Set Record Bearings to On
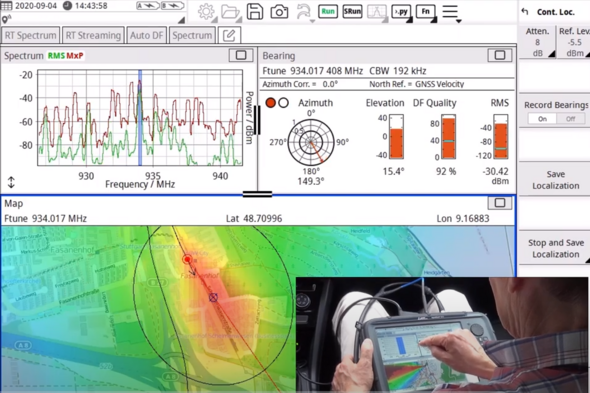Viewport: 590px width, 393px height. click(542, 119)
